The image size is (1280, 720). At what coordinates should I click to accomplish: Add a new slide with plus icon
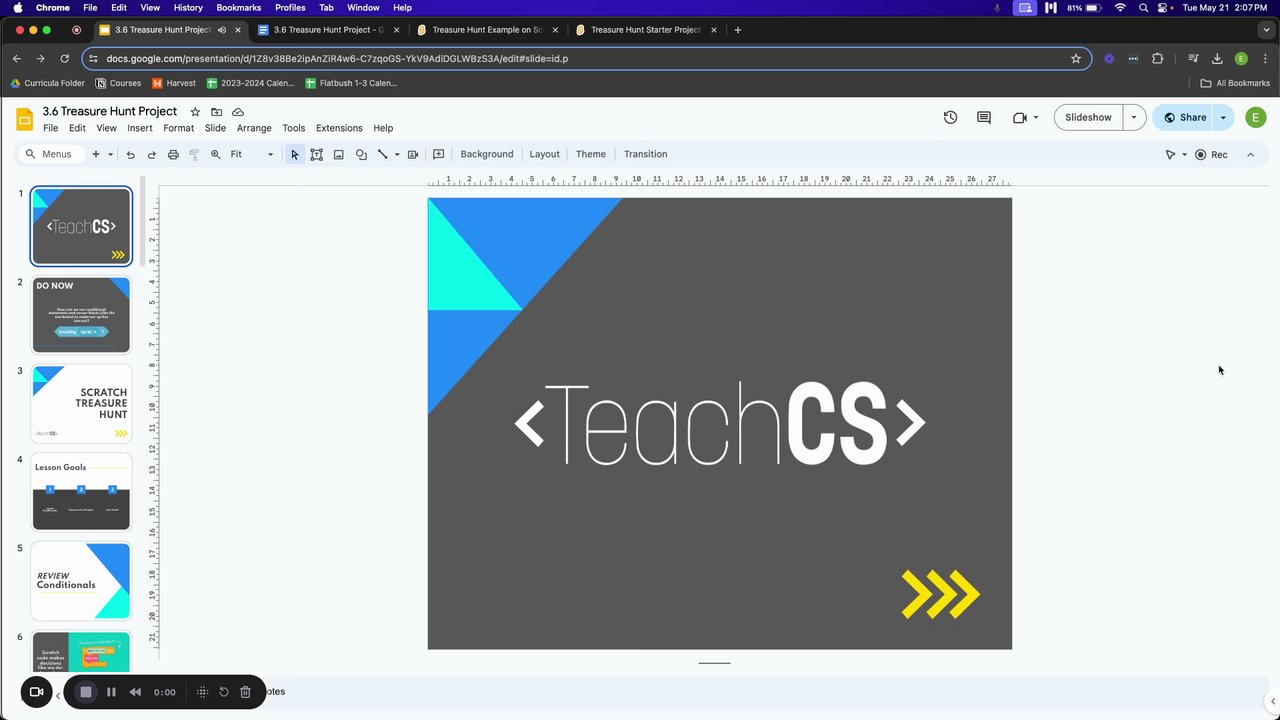coord(96,154)
